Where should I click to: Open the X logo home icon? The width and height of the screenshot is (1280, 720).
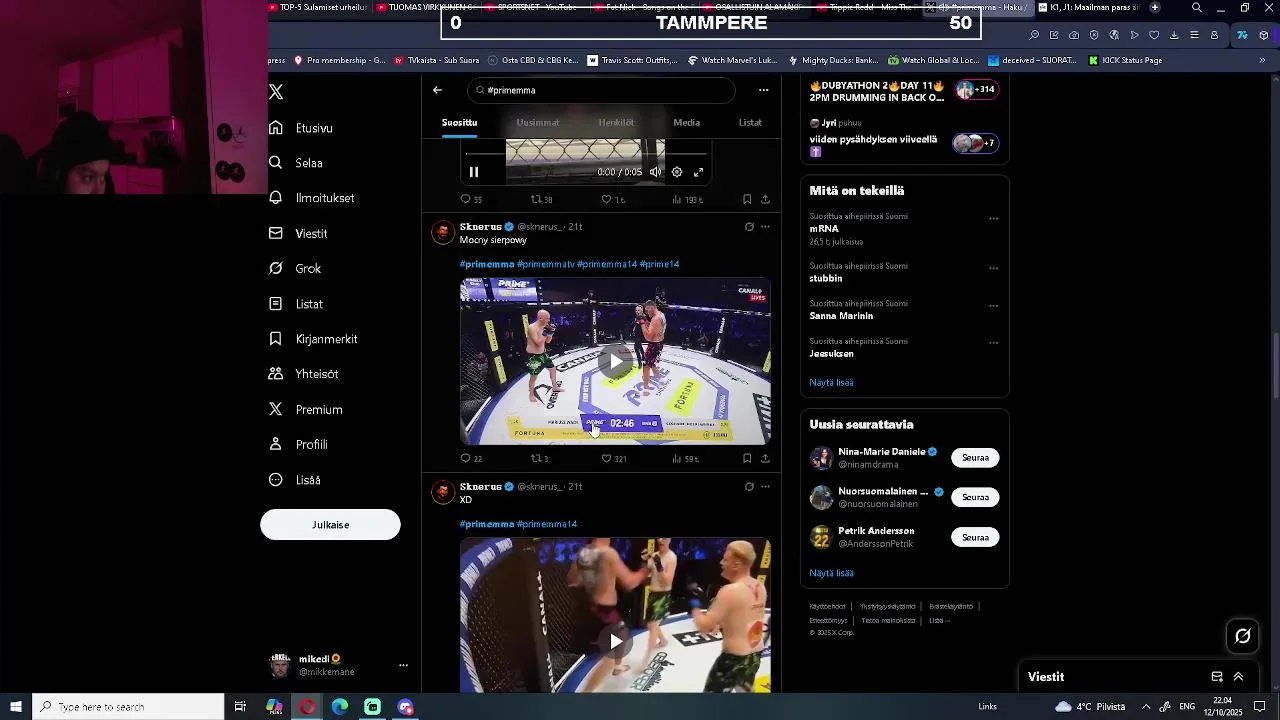click(x=276, y=92)
